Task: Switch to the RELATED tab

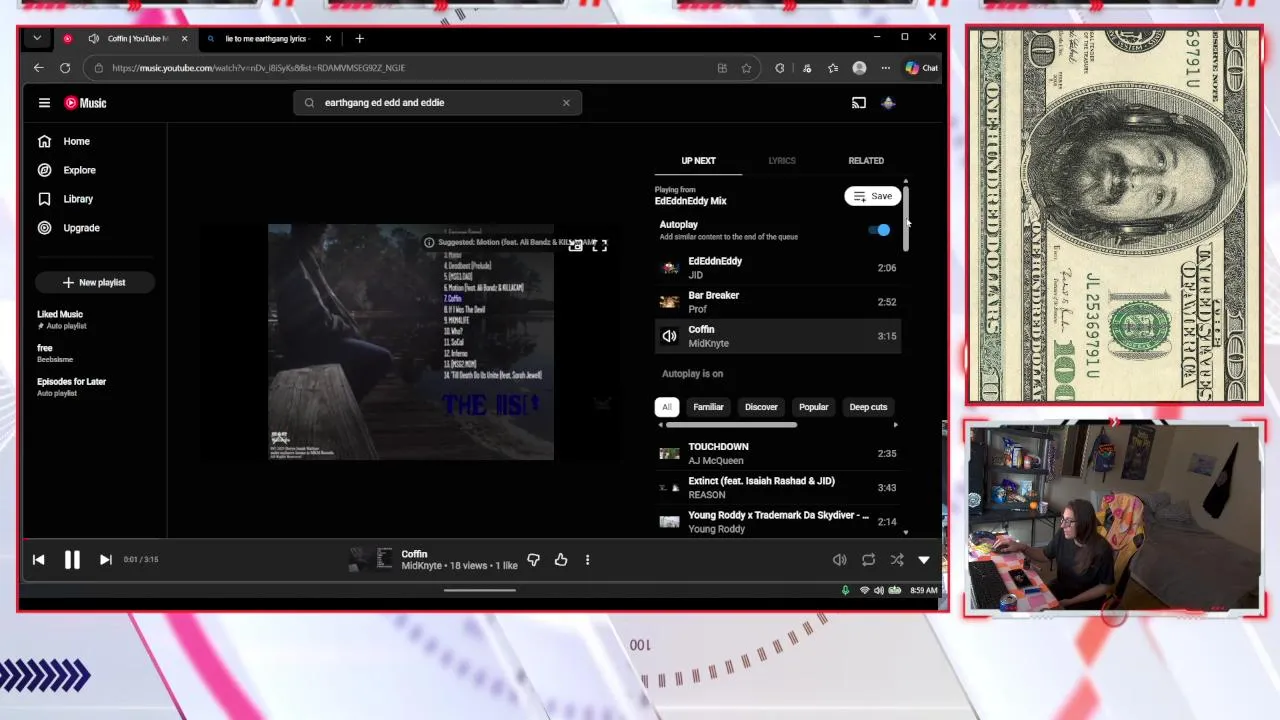Action: [866, 160]
